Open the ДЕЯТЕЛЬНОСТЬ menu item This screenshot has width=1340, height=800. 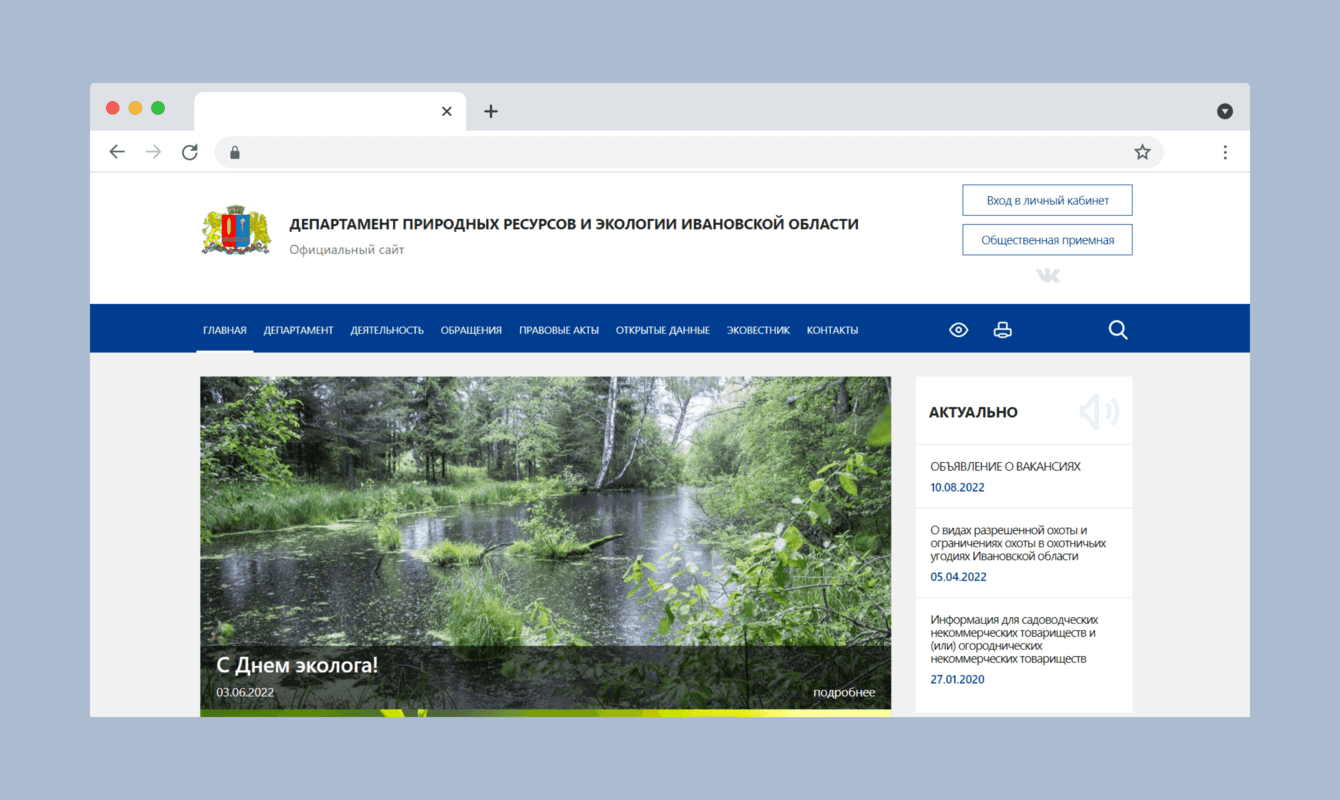[387, 330]
